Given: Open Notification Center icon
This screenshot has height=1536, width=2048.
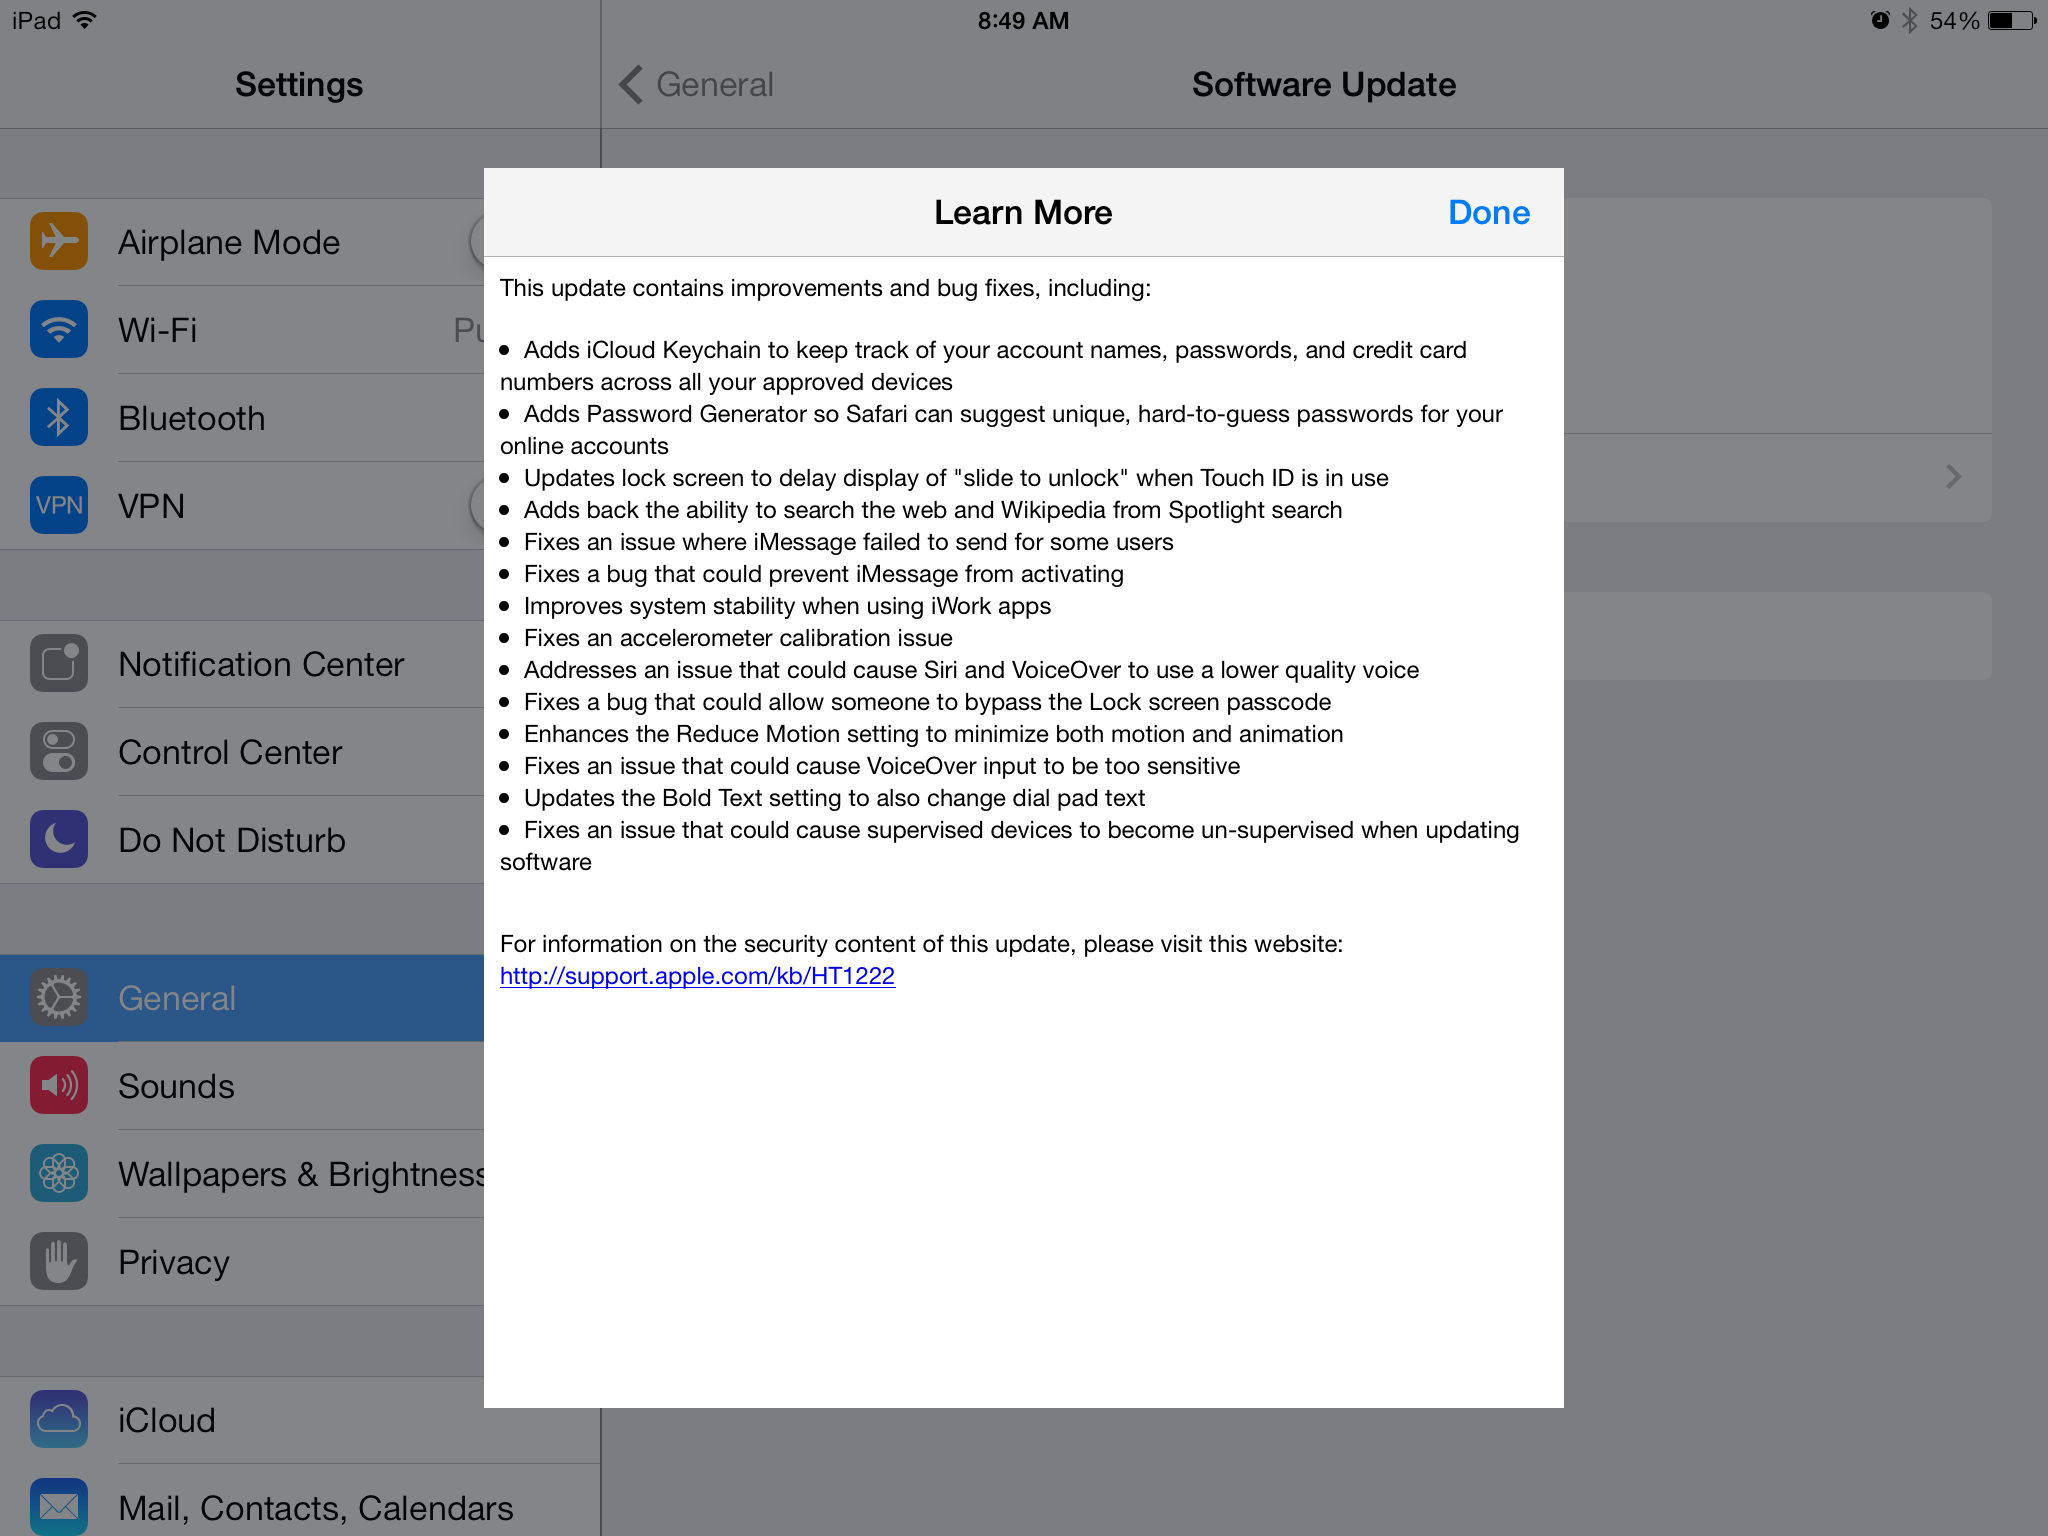Looking at the screenshot, I should pos(59,664).
